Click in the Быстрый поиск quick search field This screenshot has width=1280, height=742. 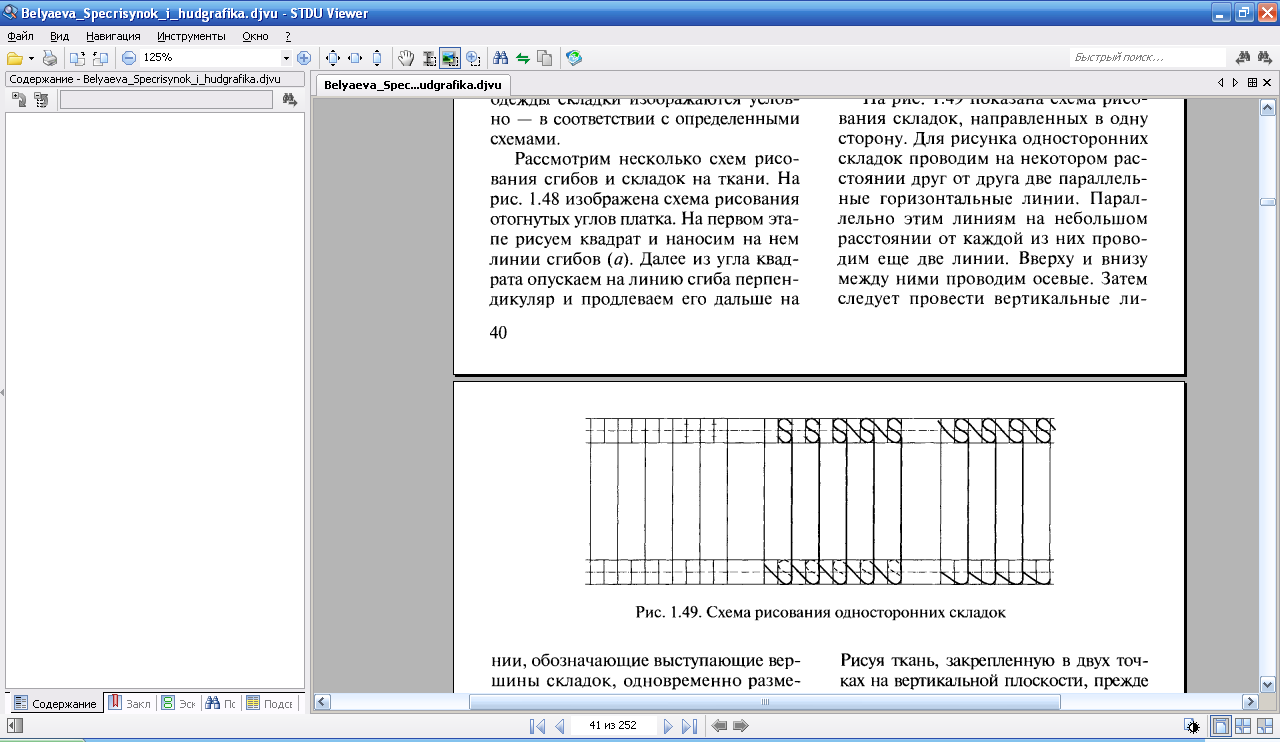[1148, 58]
